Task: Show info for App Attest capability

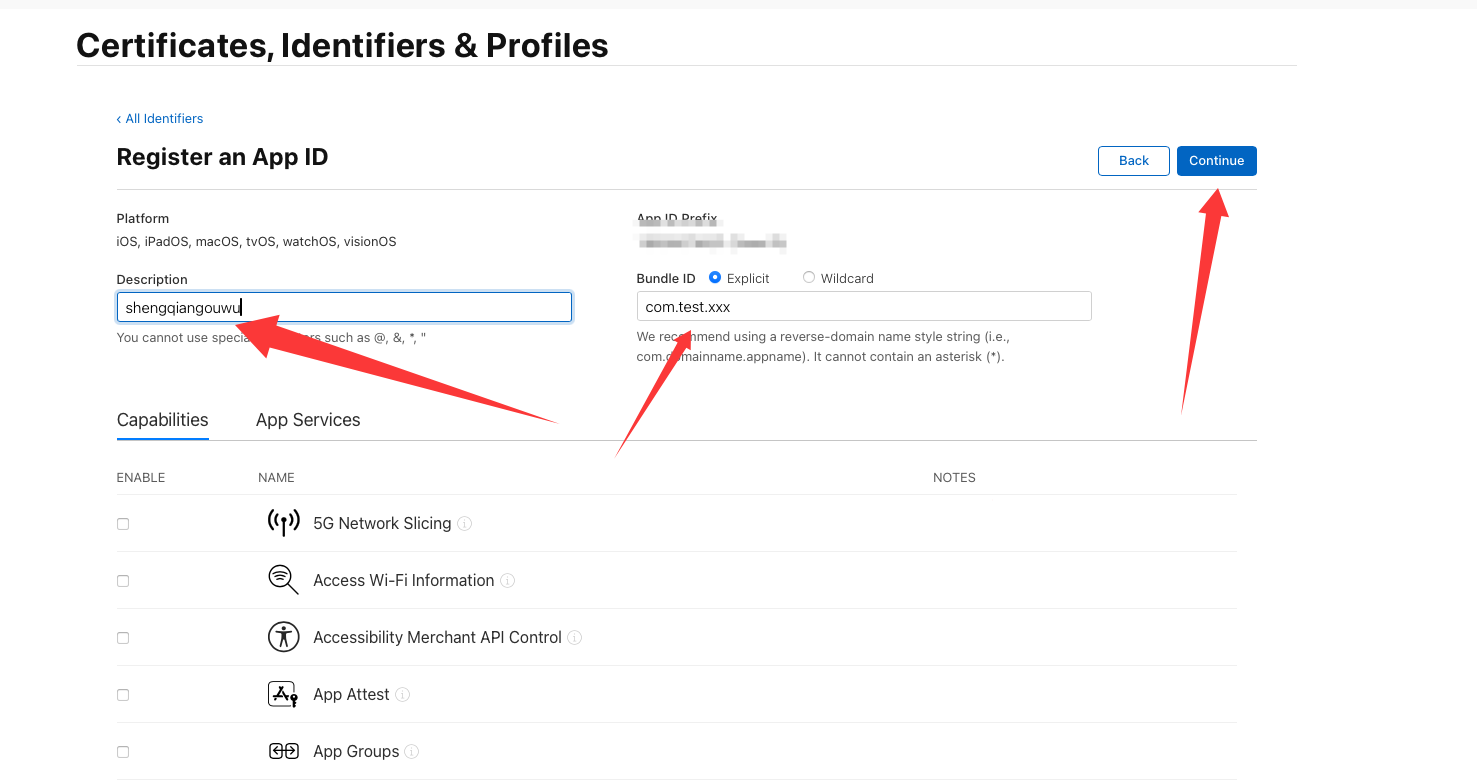Action: pos(403,695)
